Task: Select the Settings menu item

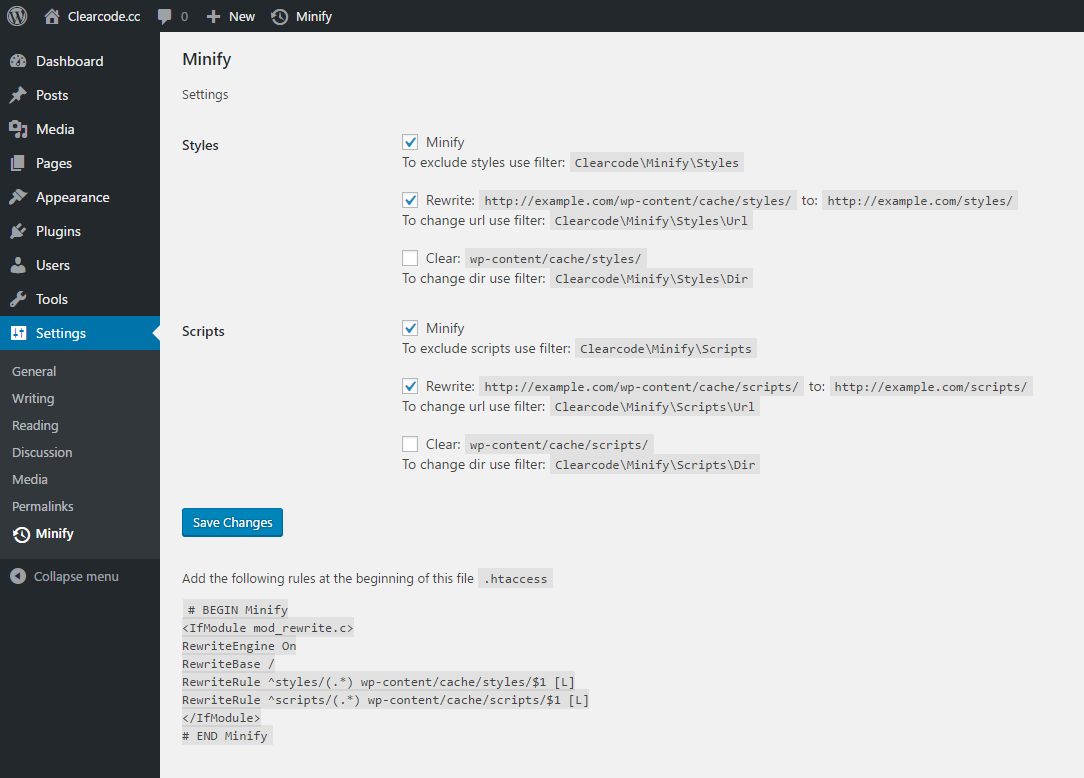Action: (x=80, y=333)
